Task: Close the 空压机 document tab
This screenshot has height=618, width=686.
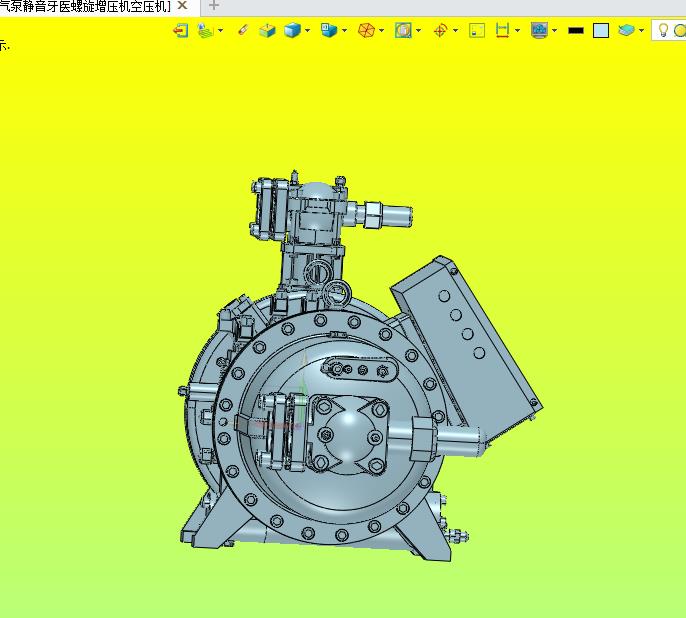Action: pos(182,6)
